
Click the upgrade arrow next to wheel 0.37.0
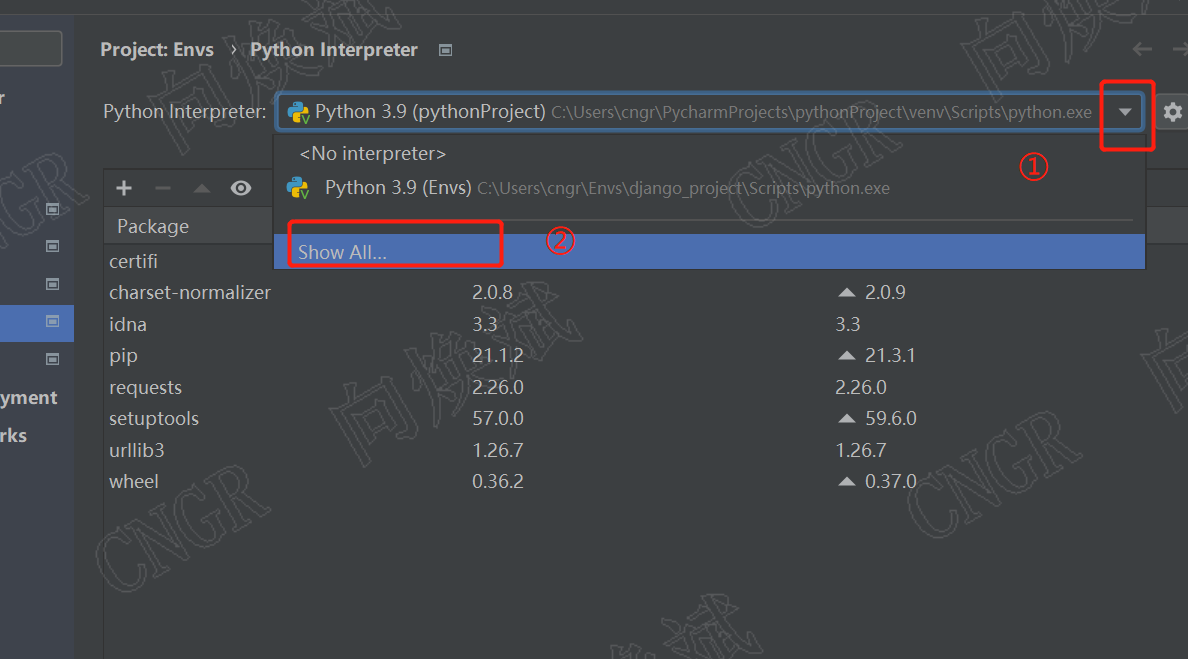point(847,481)
